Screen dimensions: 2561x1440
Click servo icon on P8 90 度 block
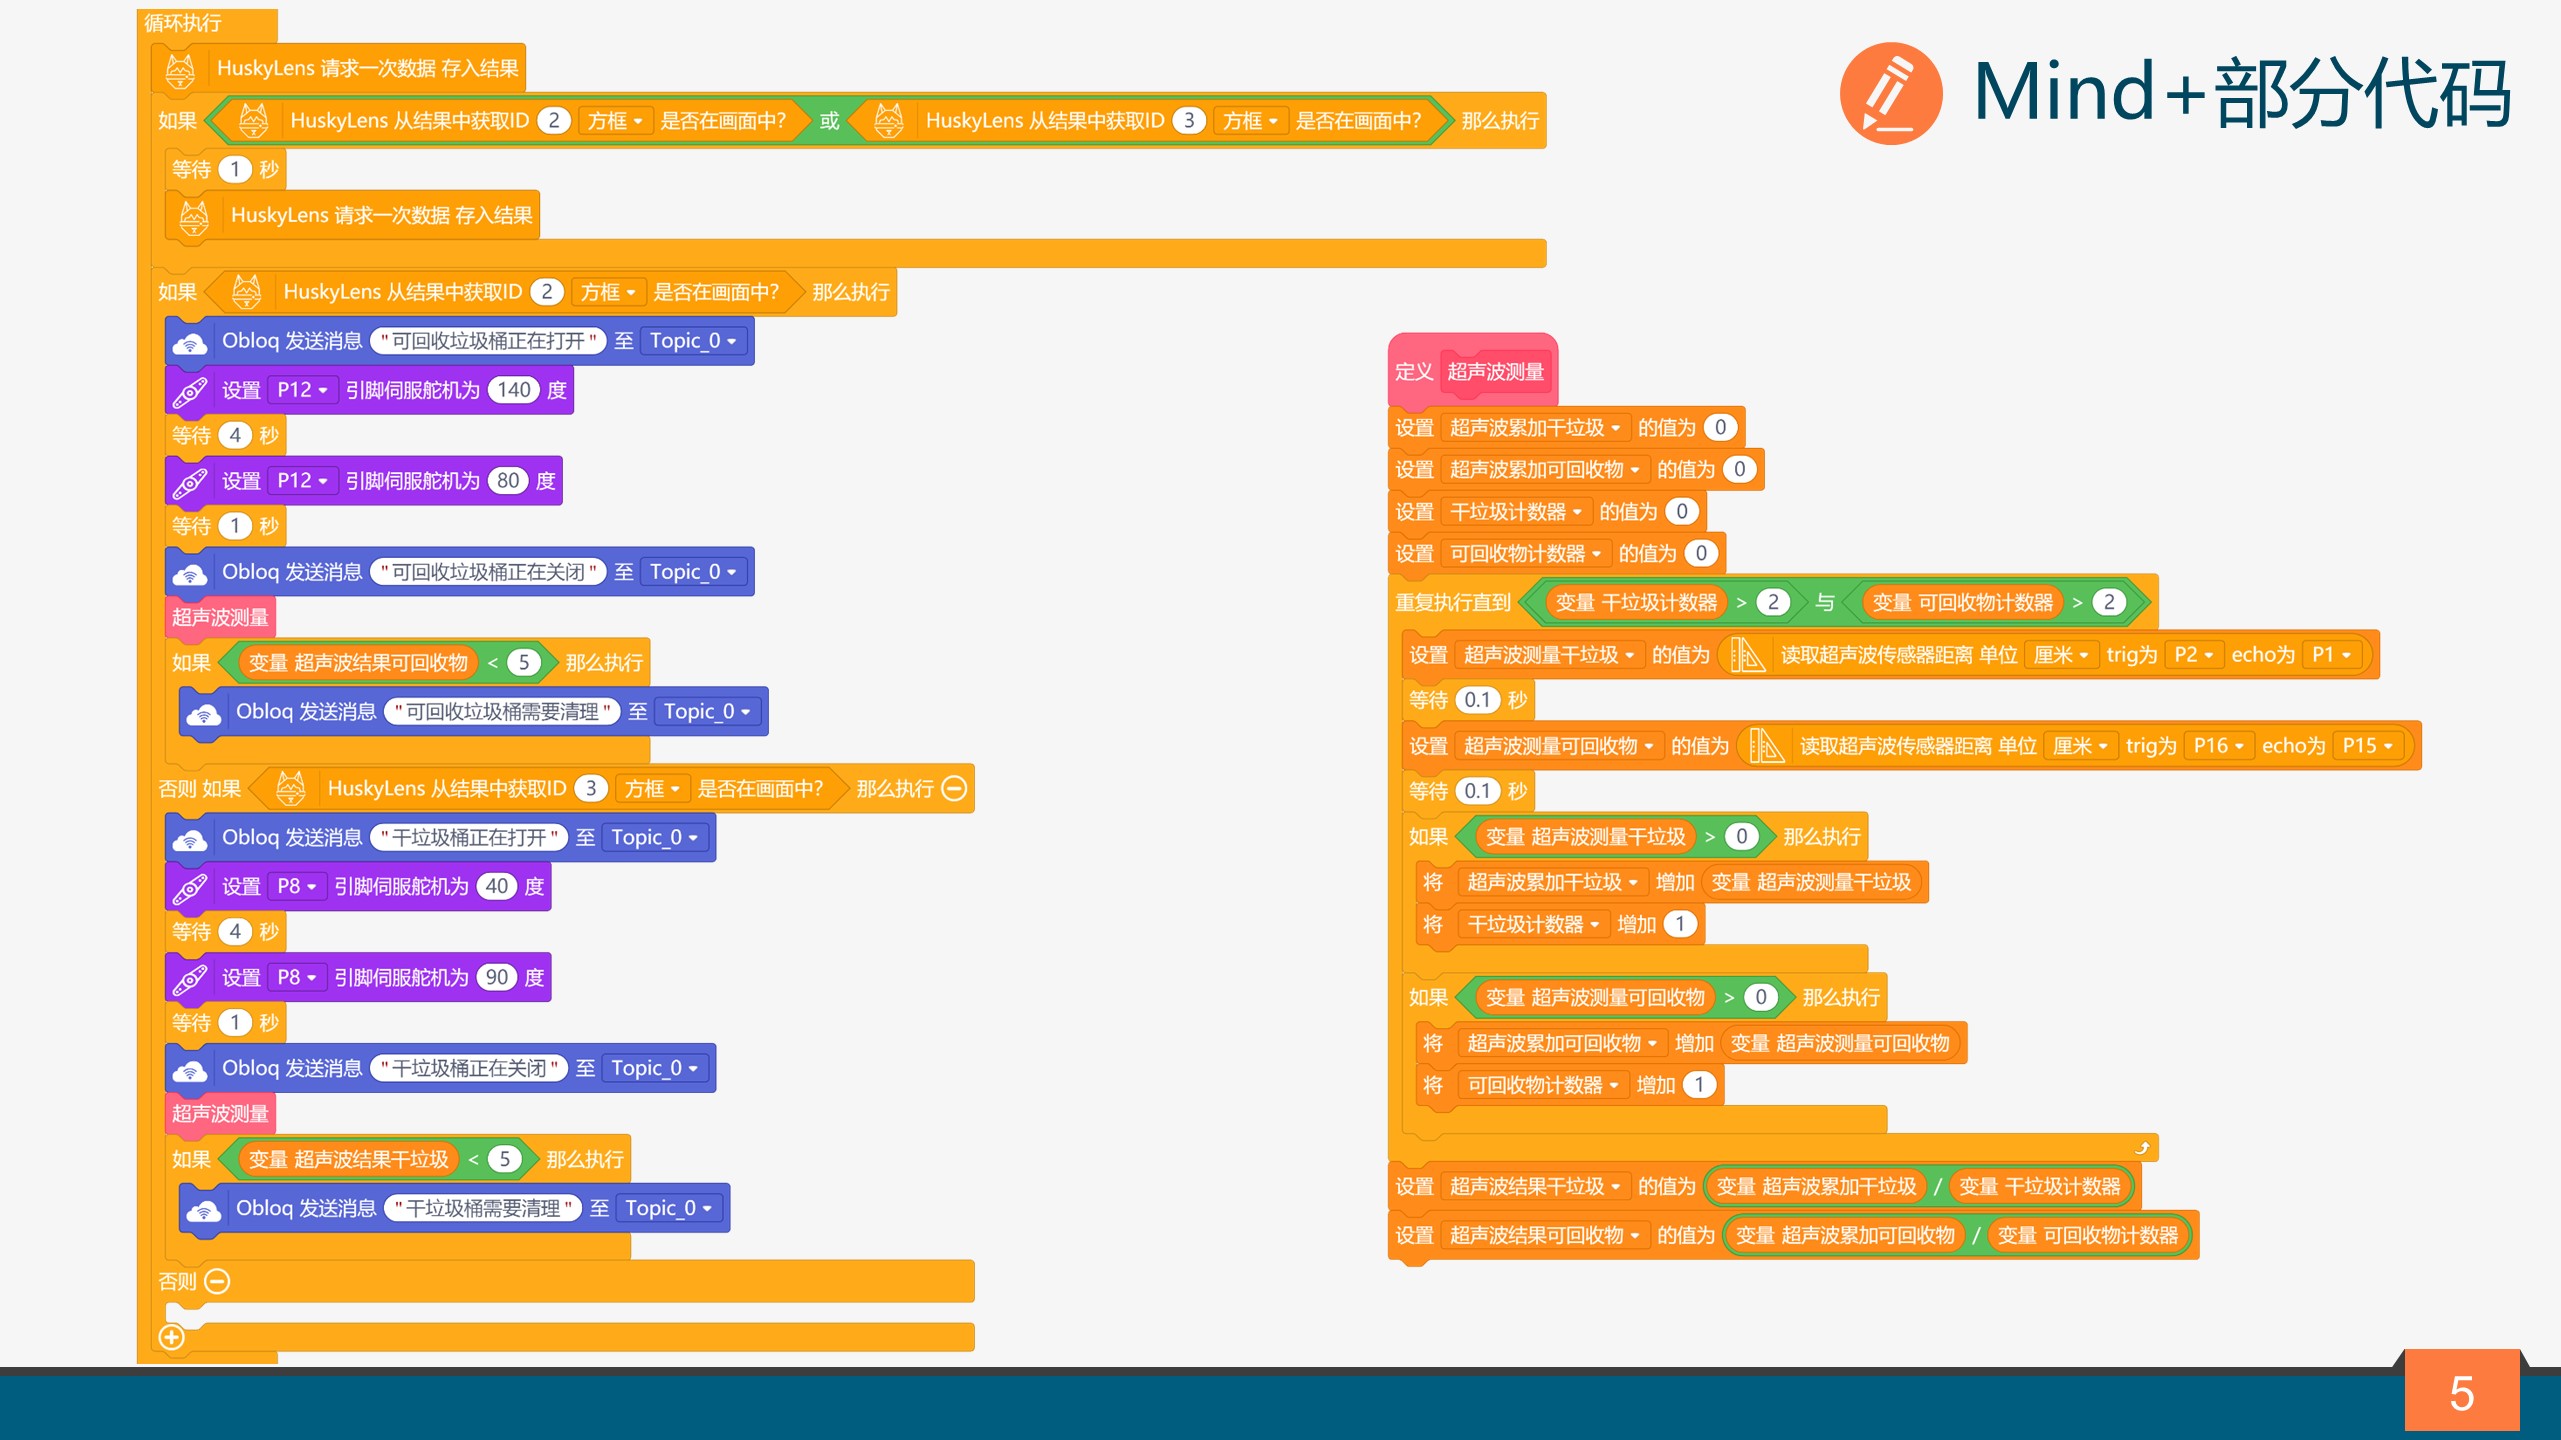click(x=190, y=979)
